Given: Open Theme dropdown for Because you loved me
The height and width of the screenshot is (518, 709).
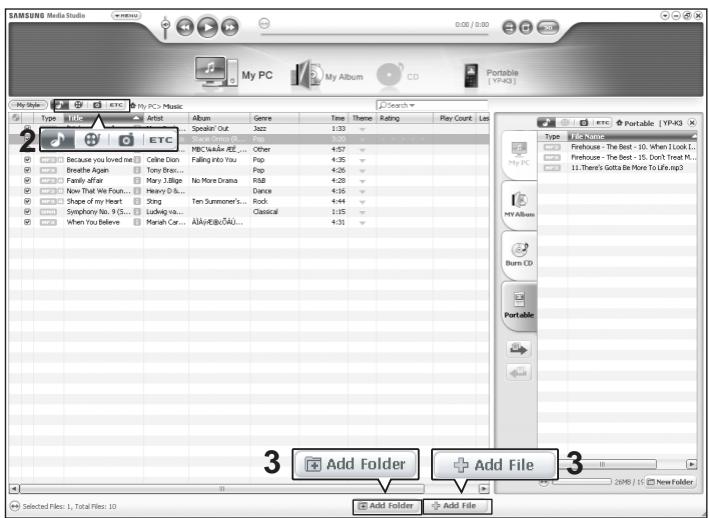Looking at the screenshot, I should point(362,160).
